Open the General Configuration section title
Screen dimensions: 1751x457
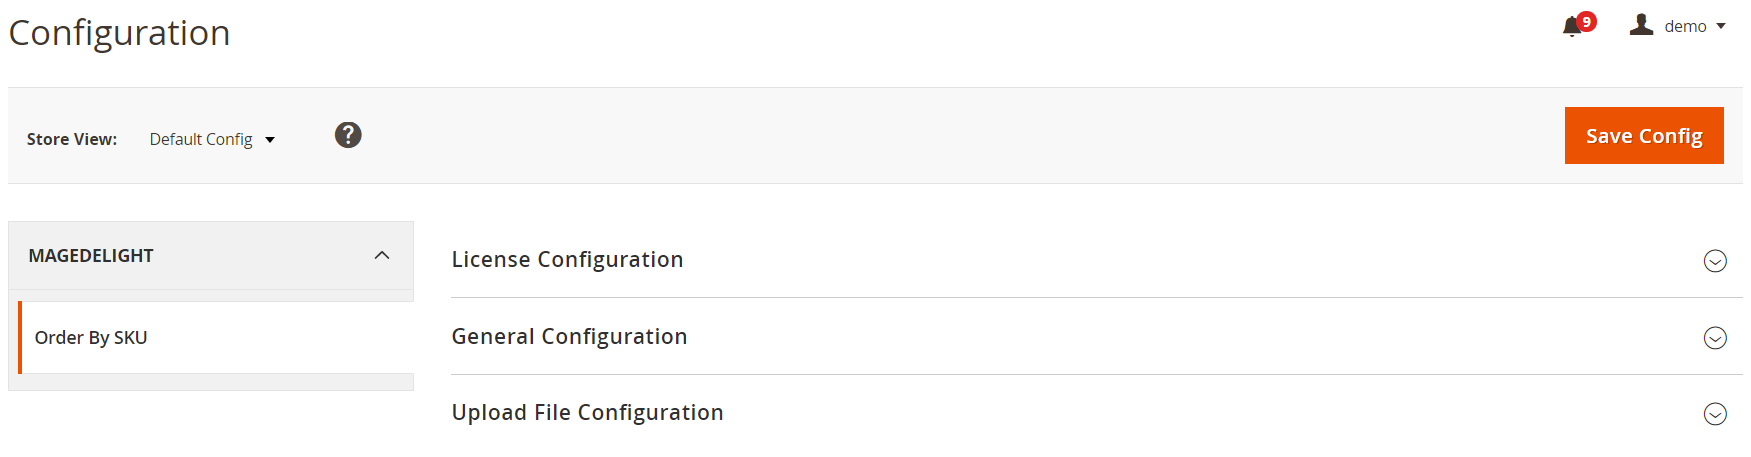click(569, 337)
